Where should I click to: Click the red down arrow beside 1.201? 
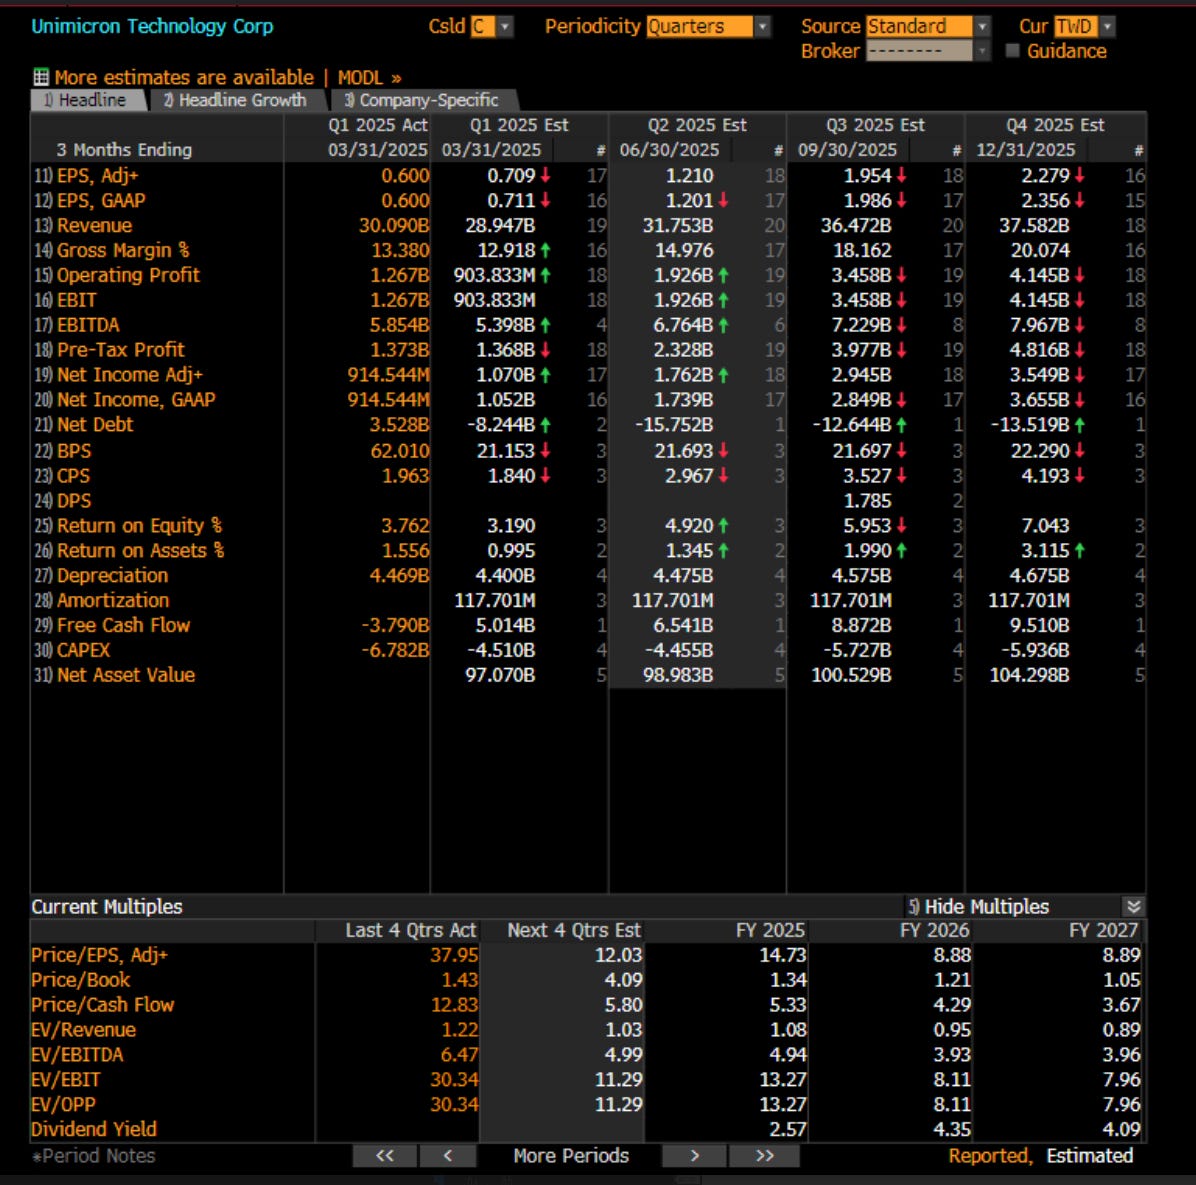point(723,201)
